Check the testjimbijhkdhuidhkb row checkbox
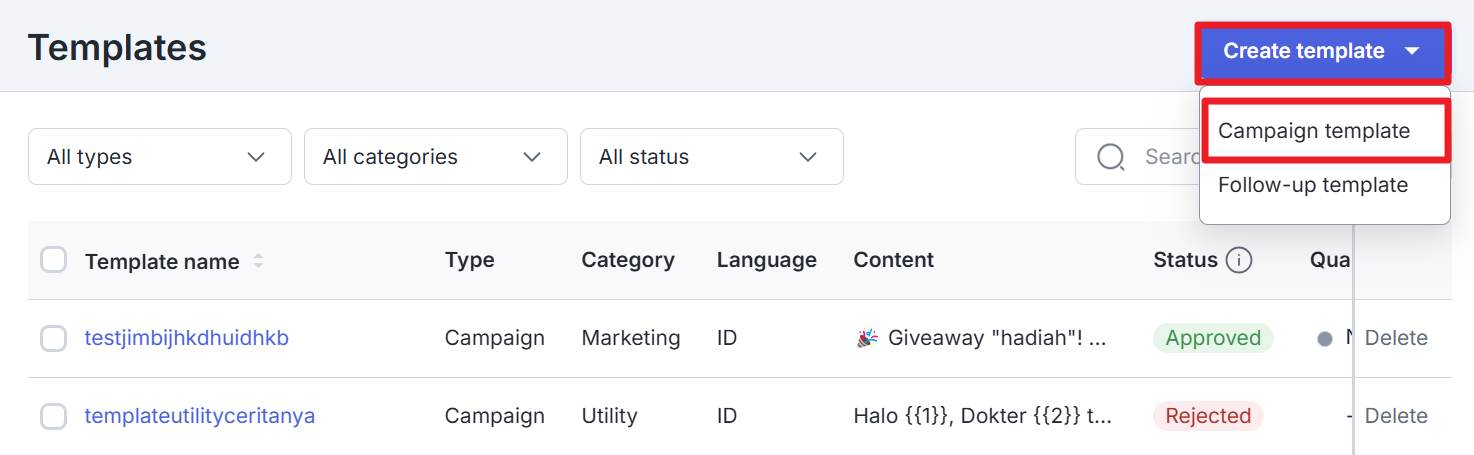Screen dimensions: 1474x455 click(x=53, y=338)
